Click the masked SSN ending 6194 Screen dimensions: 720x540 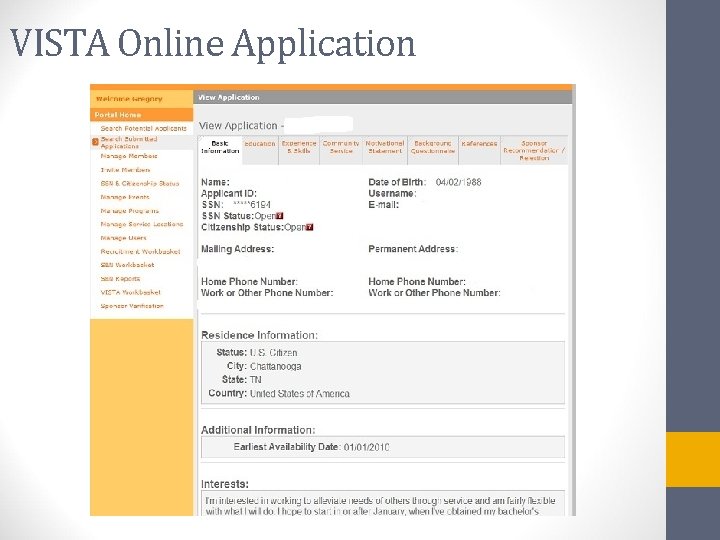pyautogui.click(x=252, y=204)
